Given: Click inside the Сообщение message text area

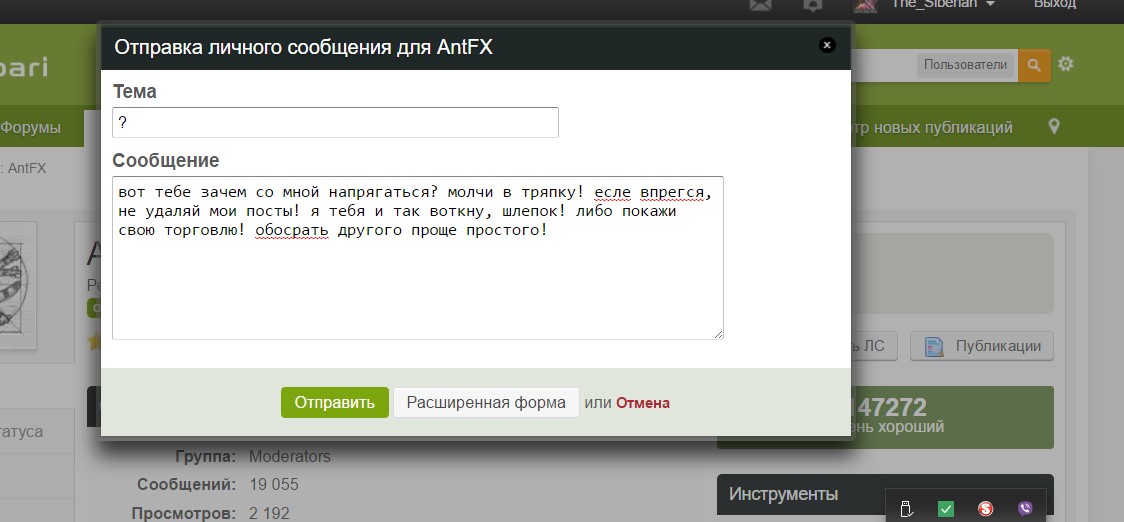Looking at the screenshot, I should (417, 280).
